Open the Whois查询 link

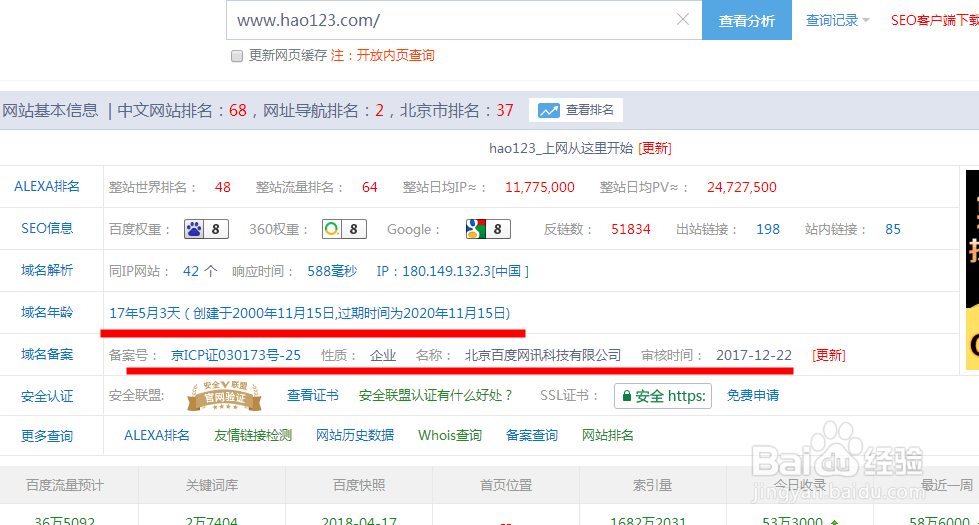(450, 435)
